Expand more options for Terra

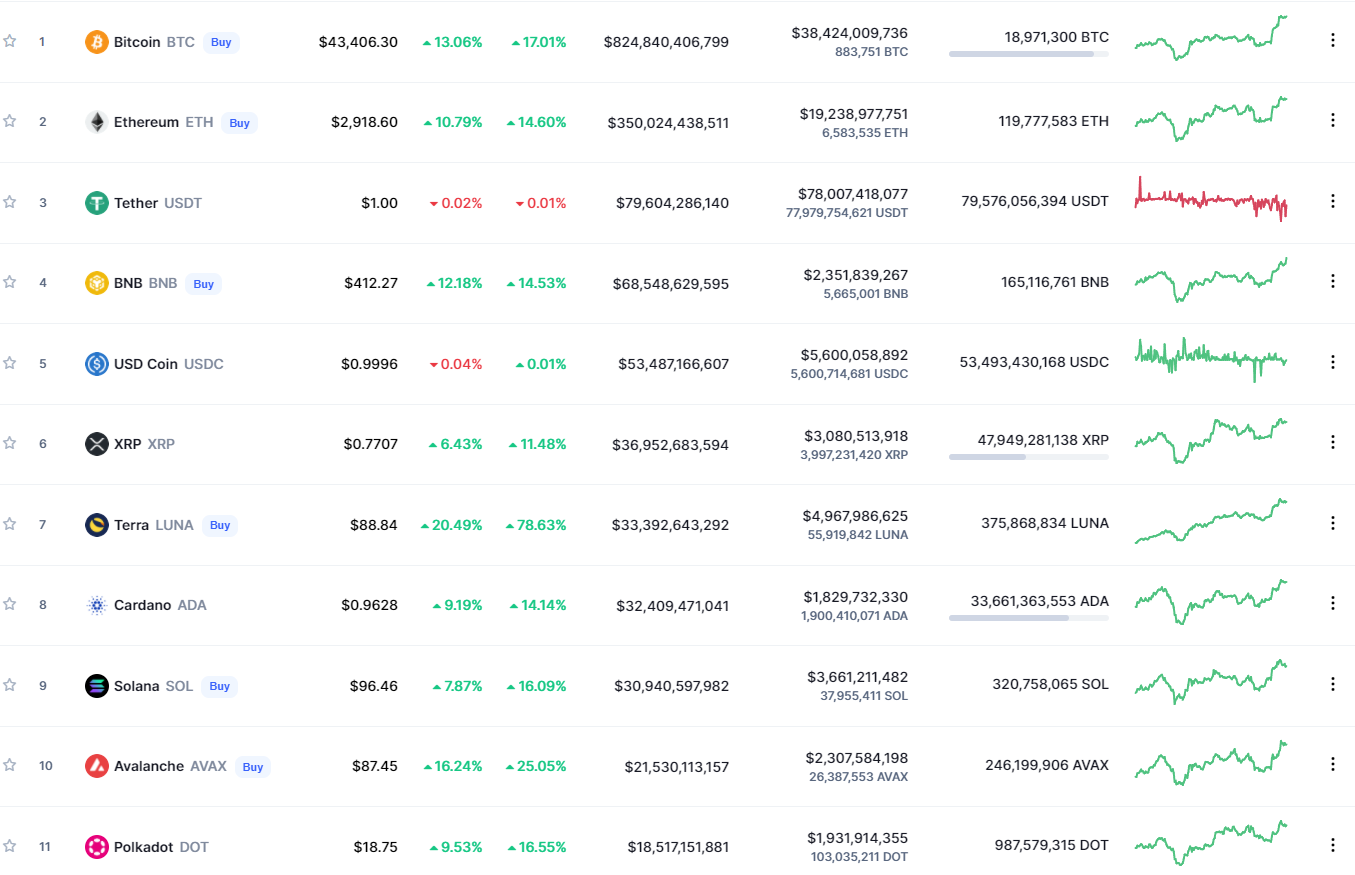tap(1332, 523)
